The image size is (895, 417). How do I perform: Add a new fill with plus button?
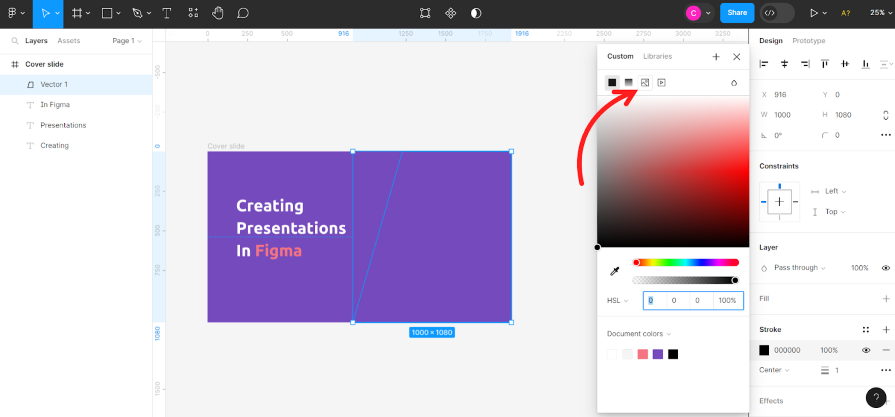[x=885, y=298]
